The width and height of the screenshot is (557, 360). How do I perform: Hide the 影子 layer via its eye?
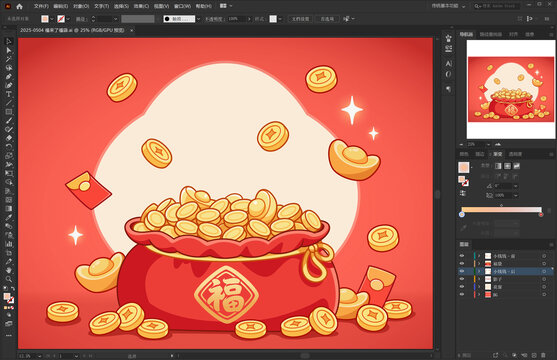tap(462, 279)
